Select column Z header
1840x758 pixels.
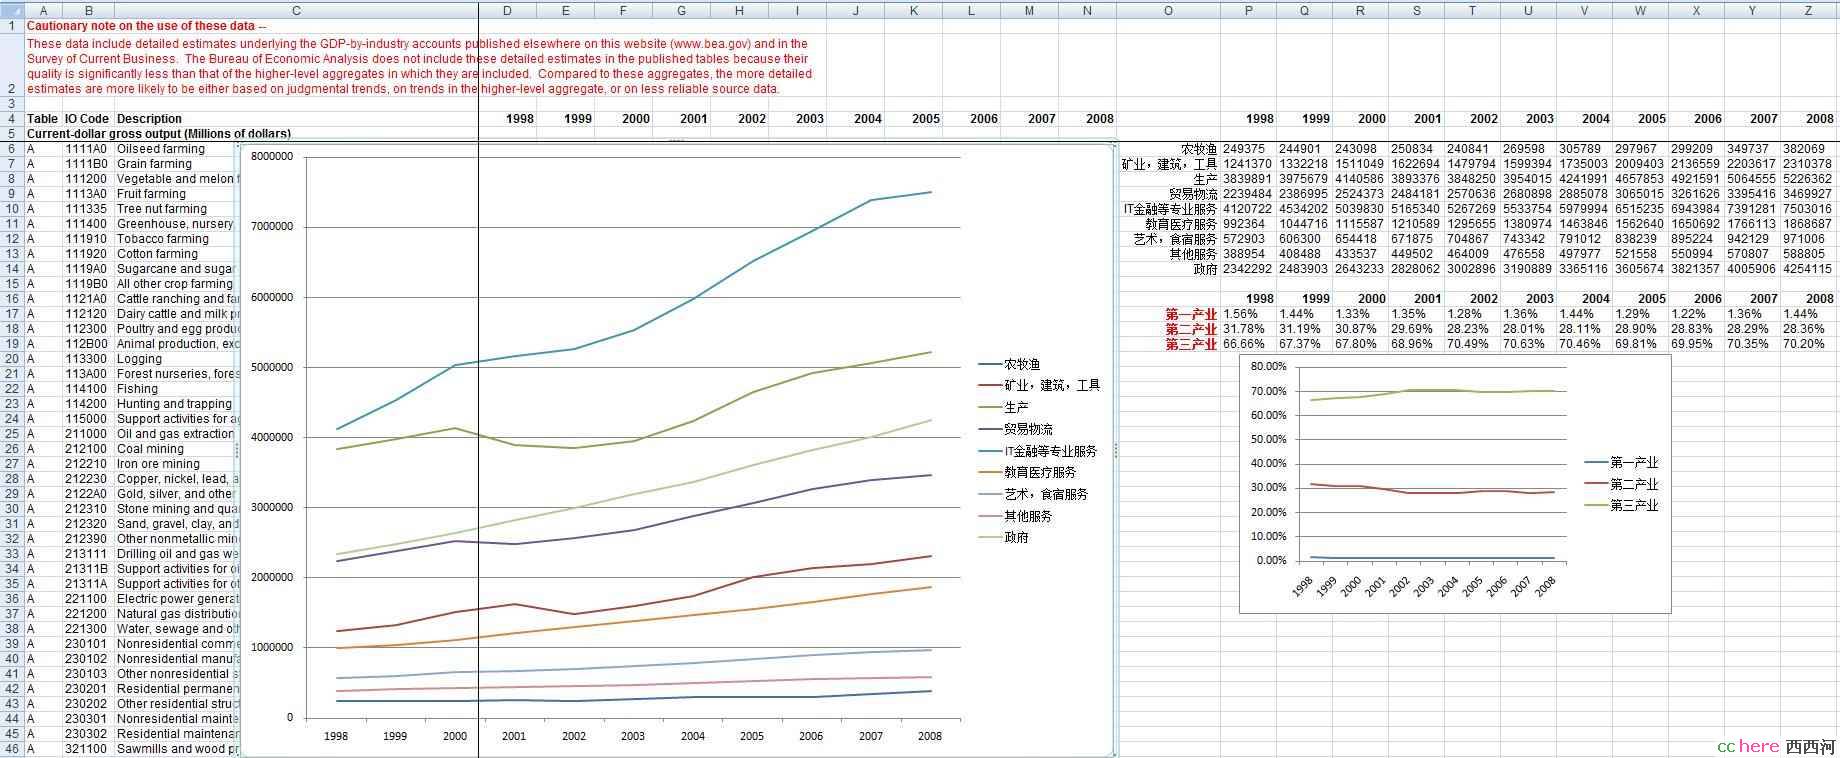(1808, 10)
